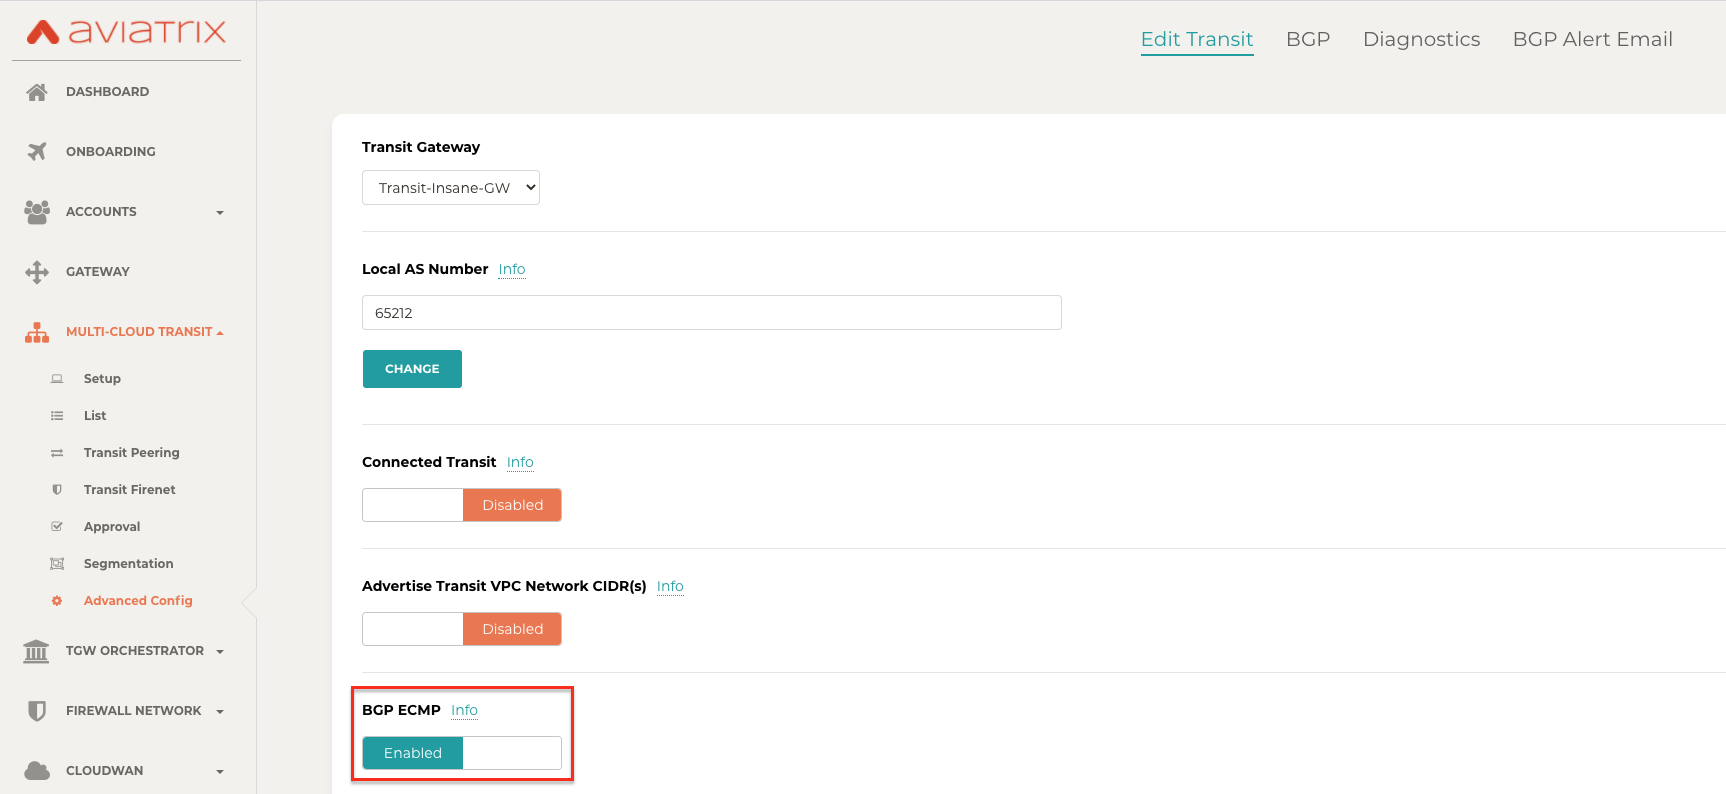Open the Diagnostics tab
This screenshot has width=1726, height=794.
pos(1421,39)
